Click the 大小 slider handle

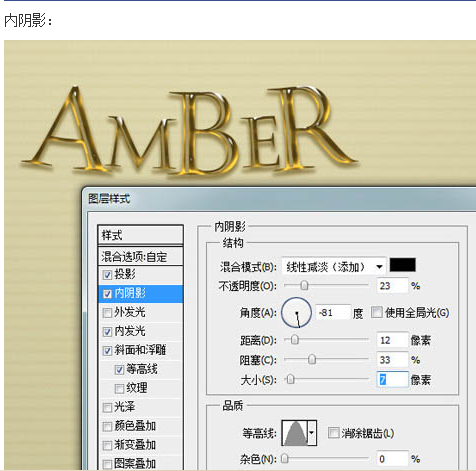tap(290, 379)
